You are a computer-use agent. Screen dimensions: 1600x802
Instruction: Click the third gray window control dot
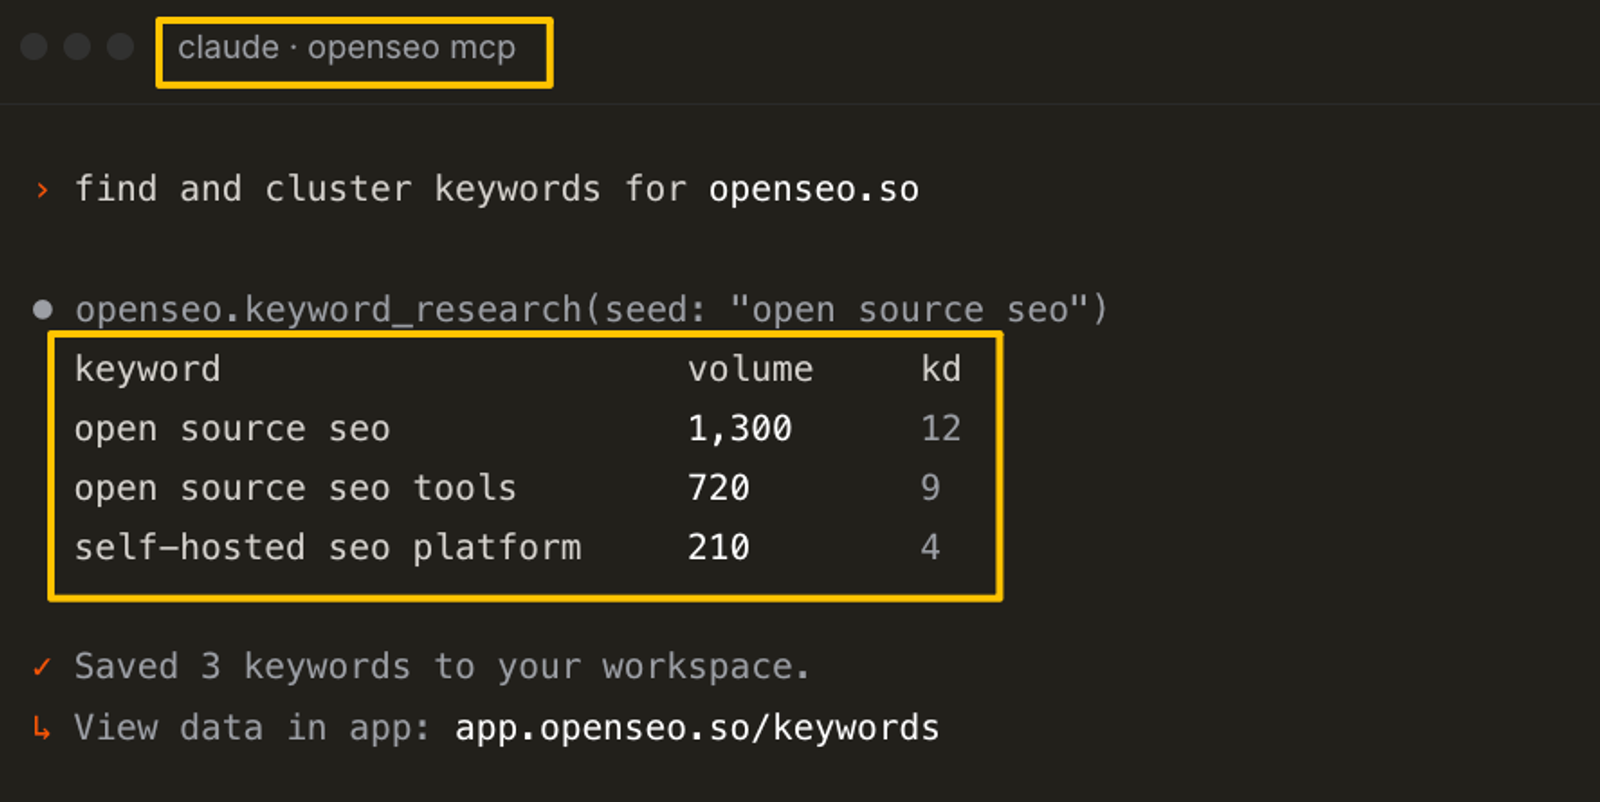[x=120, y=47]
